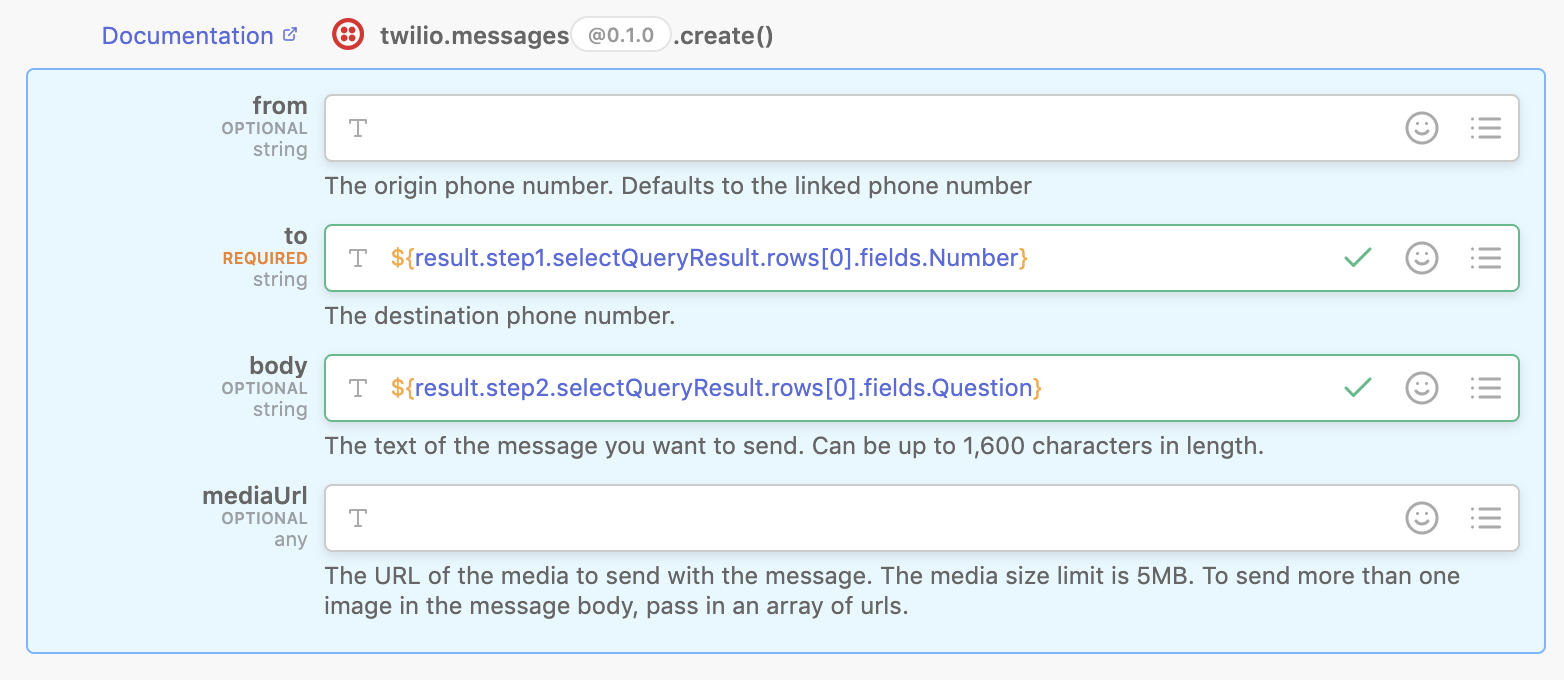Open the list icon in the mediaUrl field
The width and height of the screenshot is (1564, 680).
coord(1485,518)
